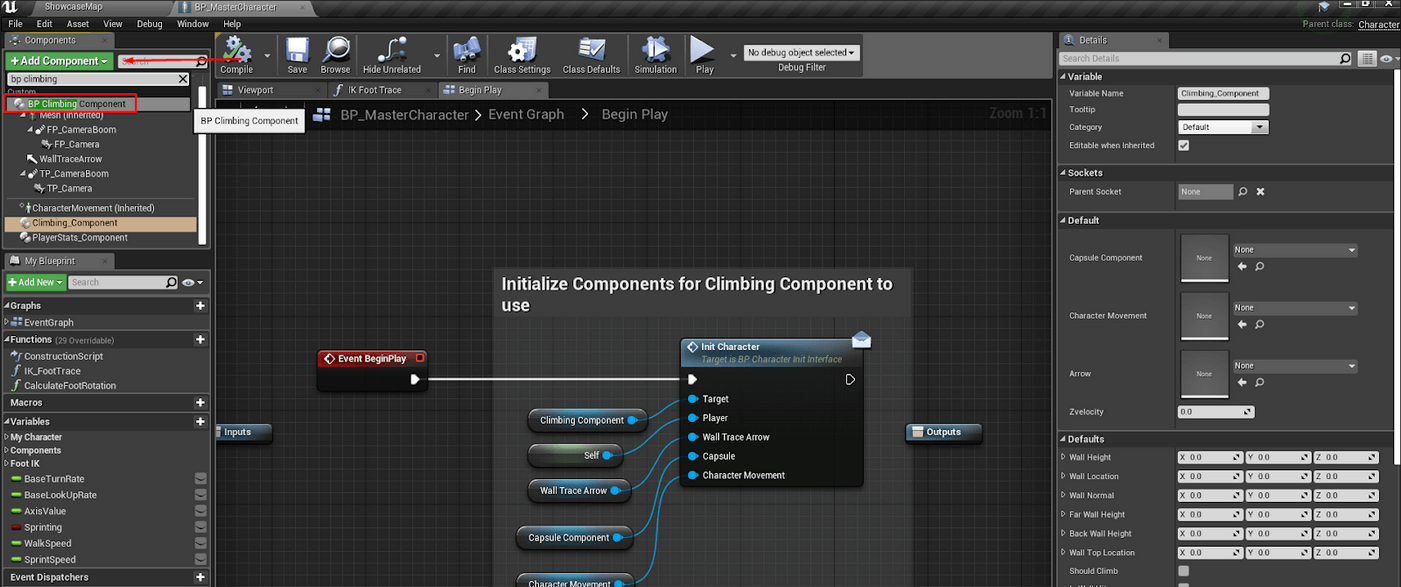The width and height of the screenshot is (1401, 587).
Task: Open the Character parent class link
Action: 1379,24
